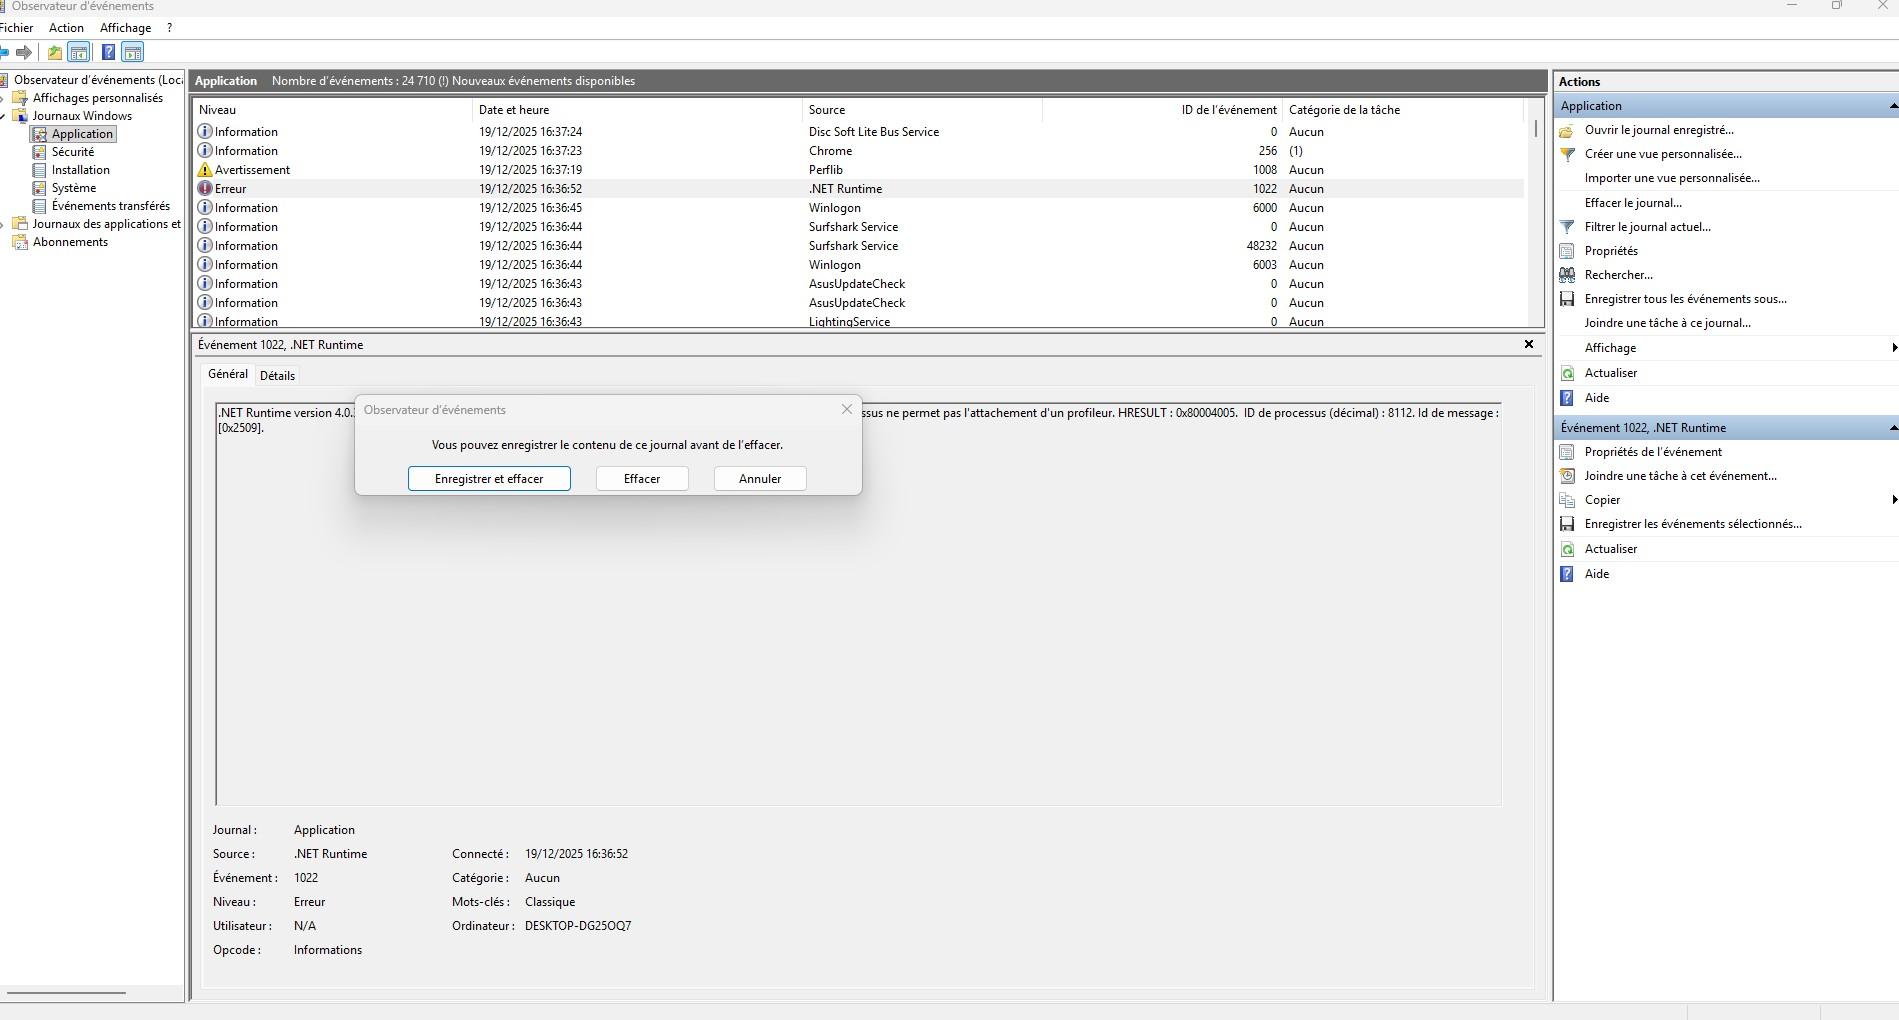1899x1020 pixels.
Task: Expand the Affichage submenu arrow in Actions
Action: pyautogui.click(x=1894, y=348)
